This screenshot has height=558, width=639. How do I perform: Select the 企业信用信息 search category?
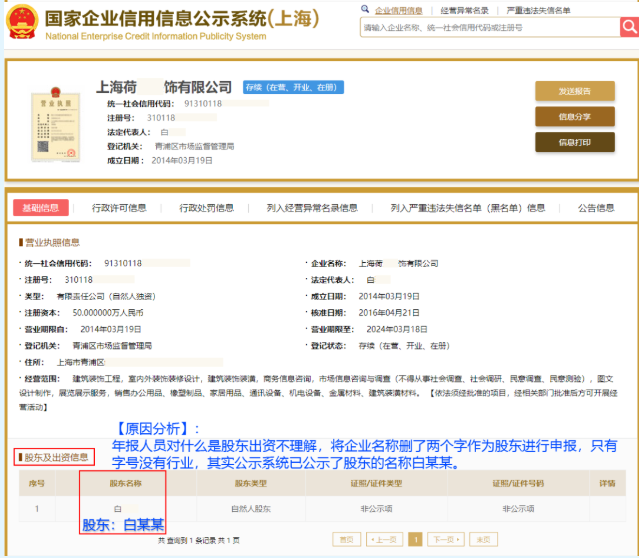[399, 11]
